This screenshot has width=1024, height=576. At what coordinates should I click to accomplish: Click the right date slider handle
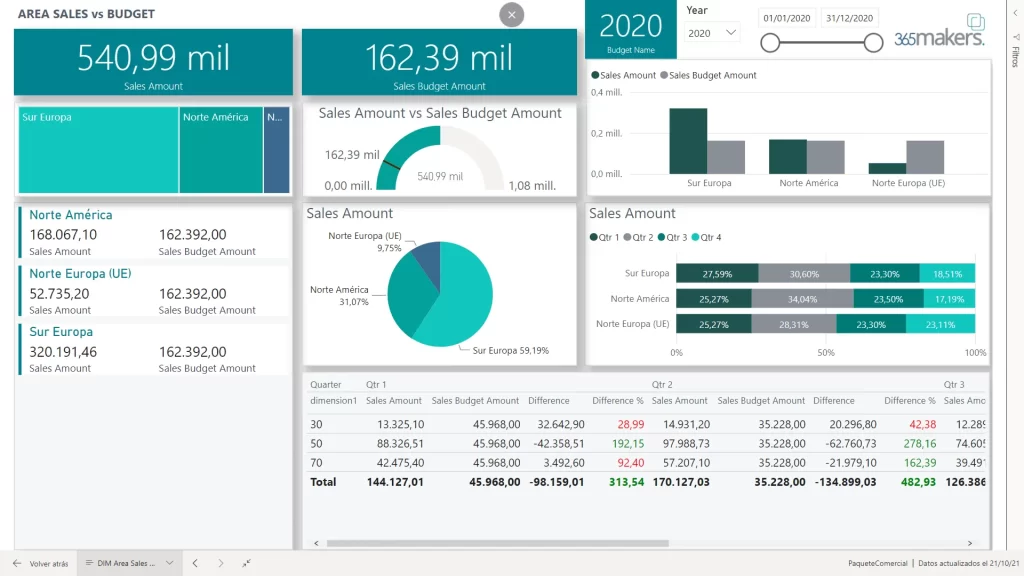point(873,42)
